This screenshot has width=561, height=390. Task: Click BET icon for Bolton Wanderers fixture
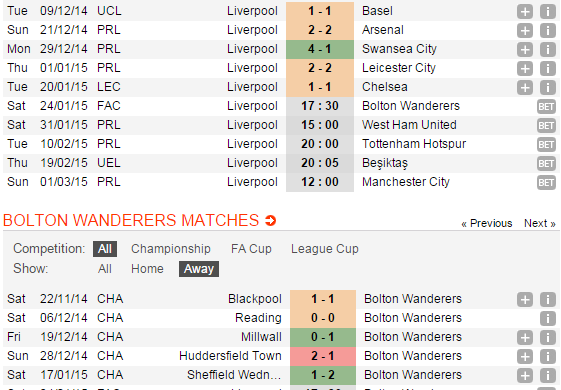tap(546, 107)
